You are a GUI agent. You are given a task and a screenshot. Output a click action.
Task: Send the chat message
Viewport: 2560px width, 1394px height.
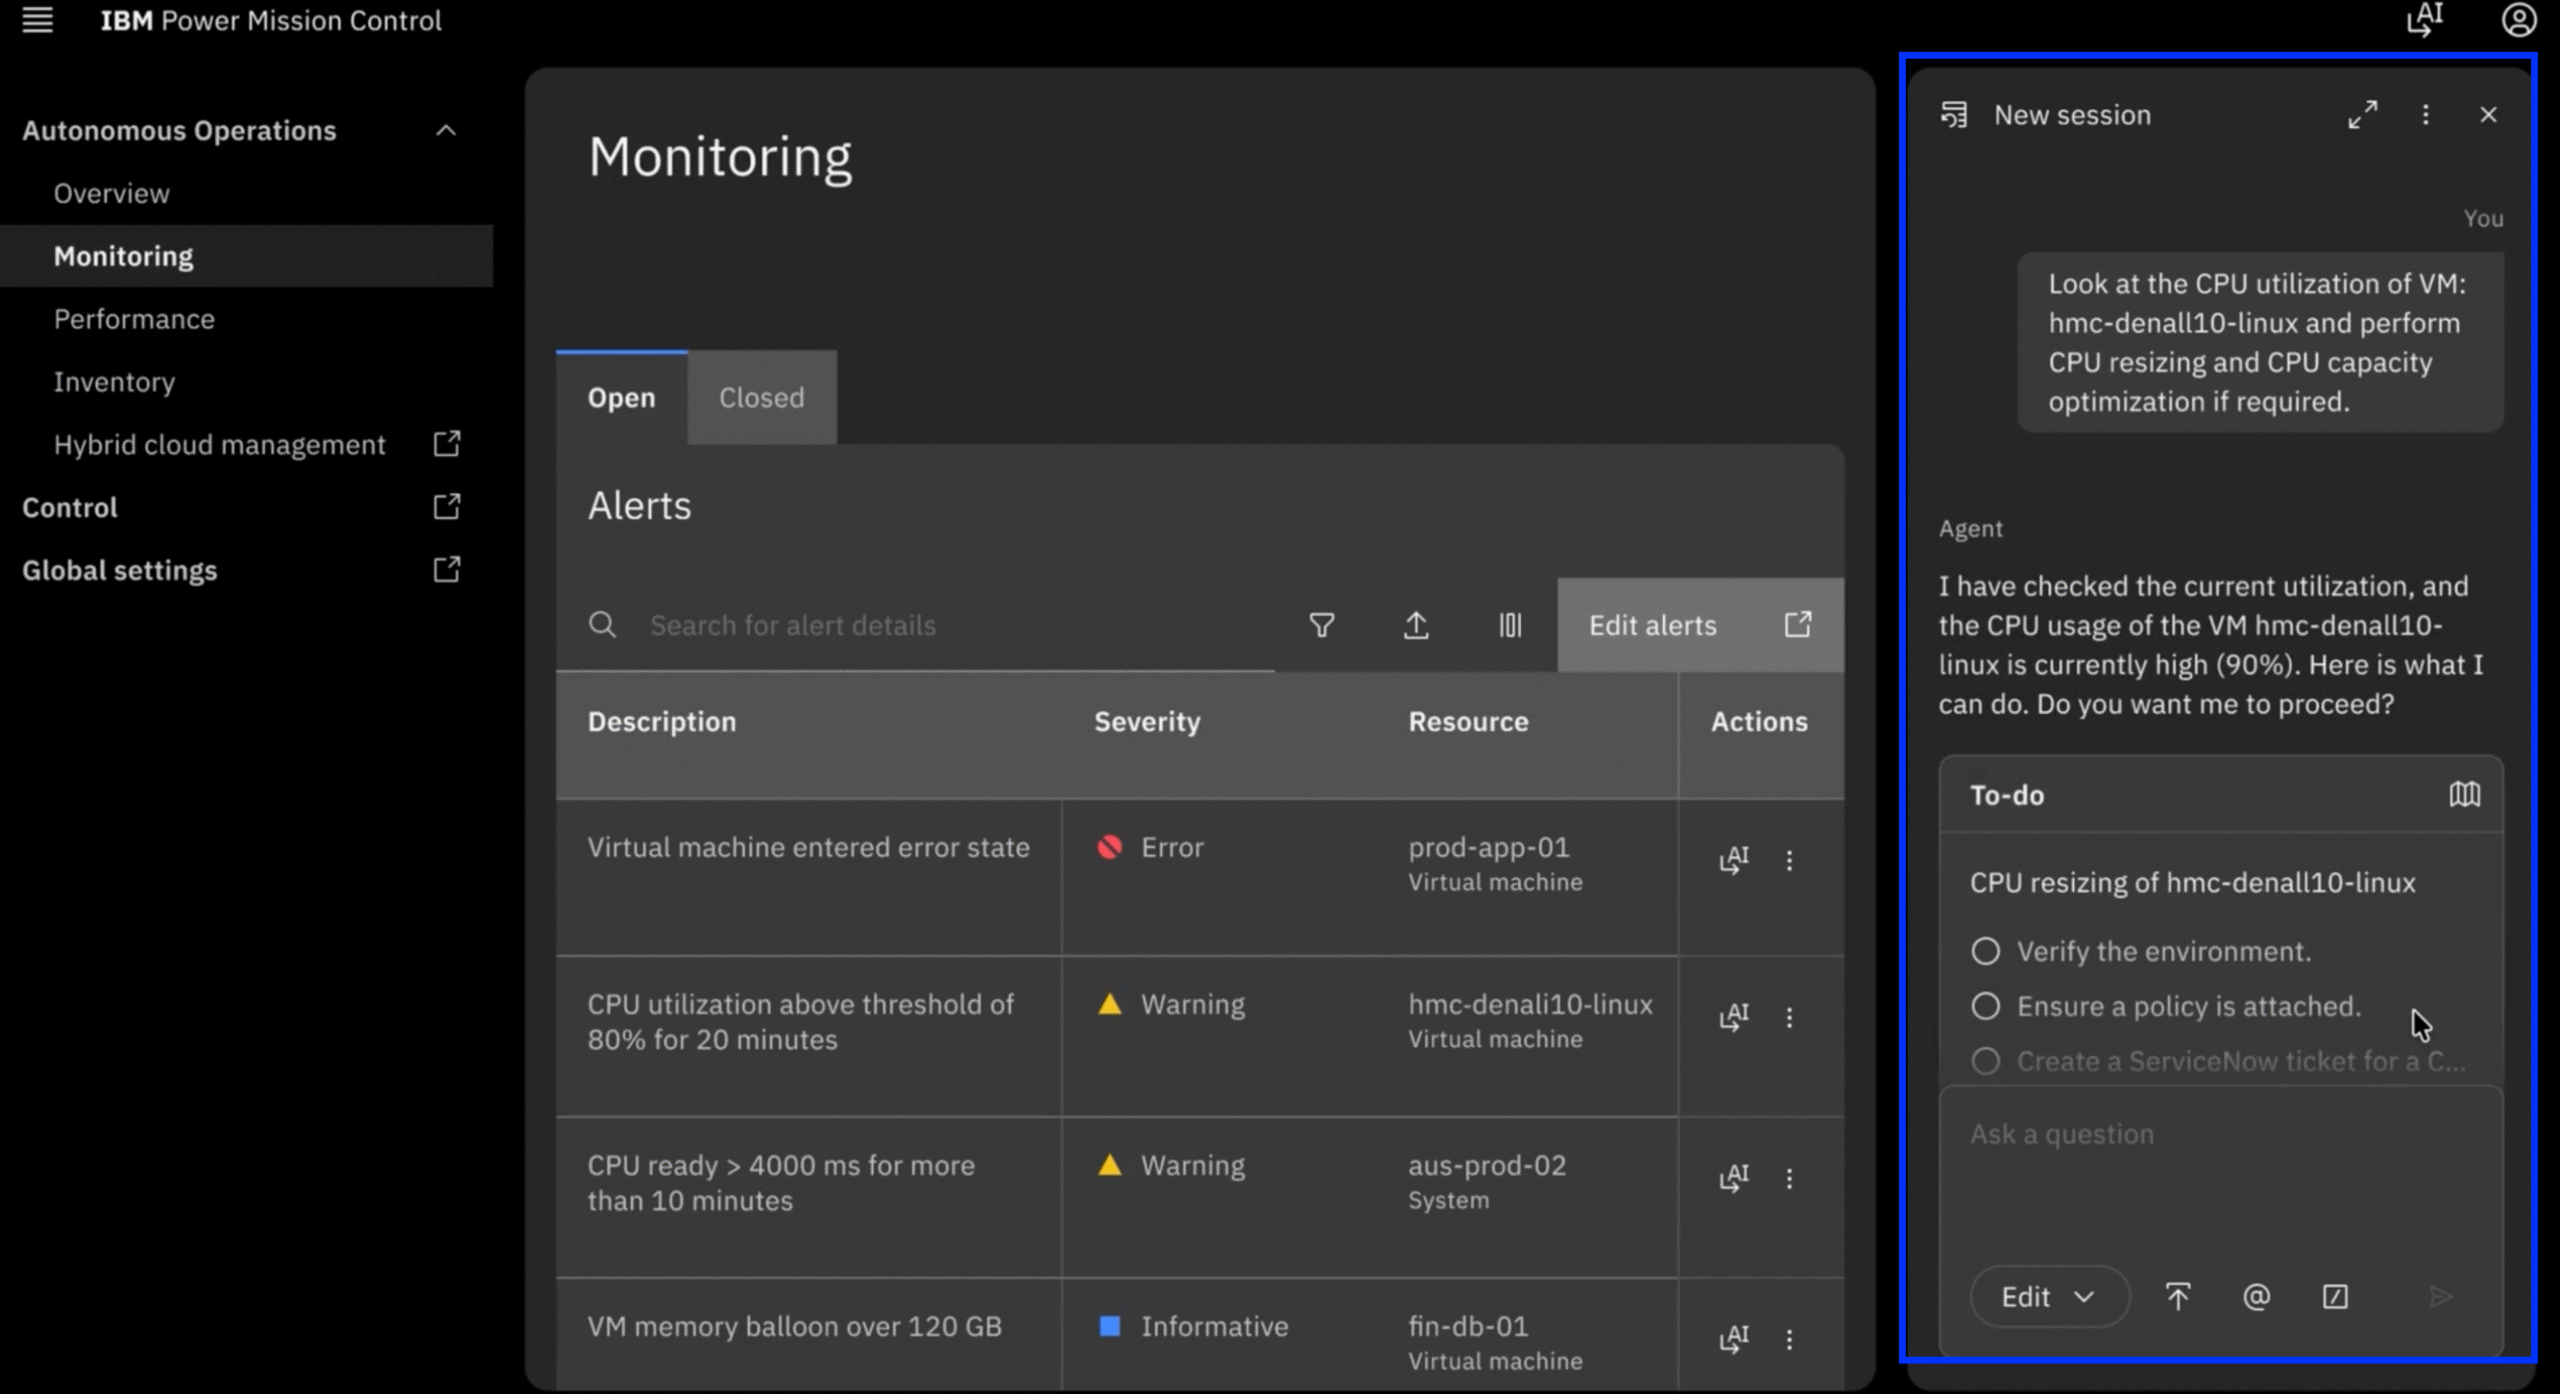tap(2440, 1297)
